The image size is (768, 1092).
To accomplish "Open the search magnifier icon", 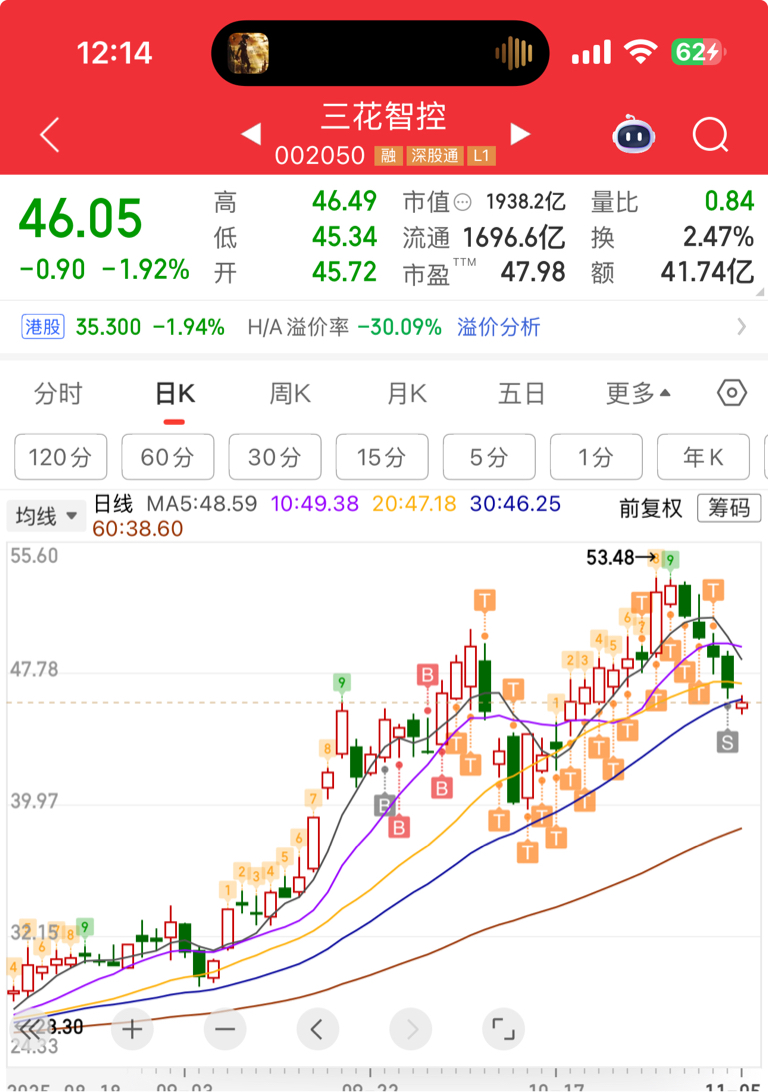I will click(x=710, y=134).
